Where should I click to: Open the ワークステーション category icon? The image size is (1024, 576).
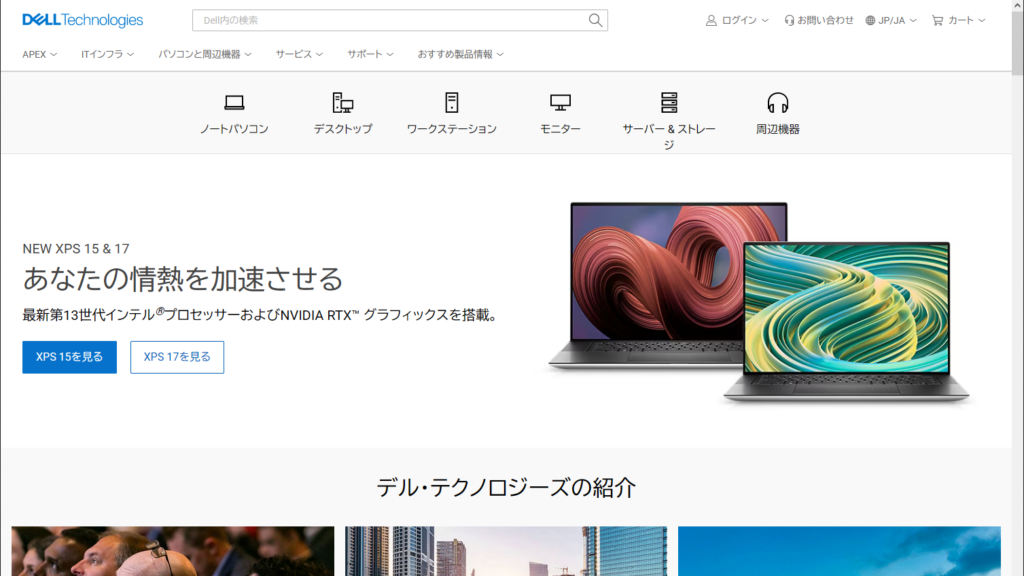point(450,102)
